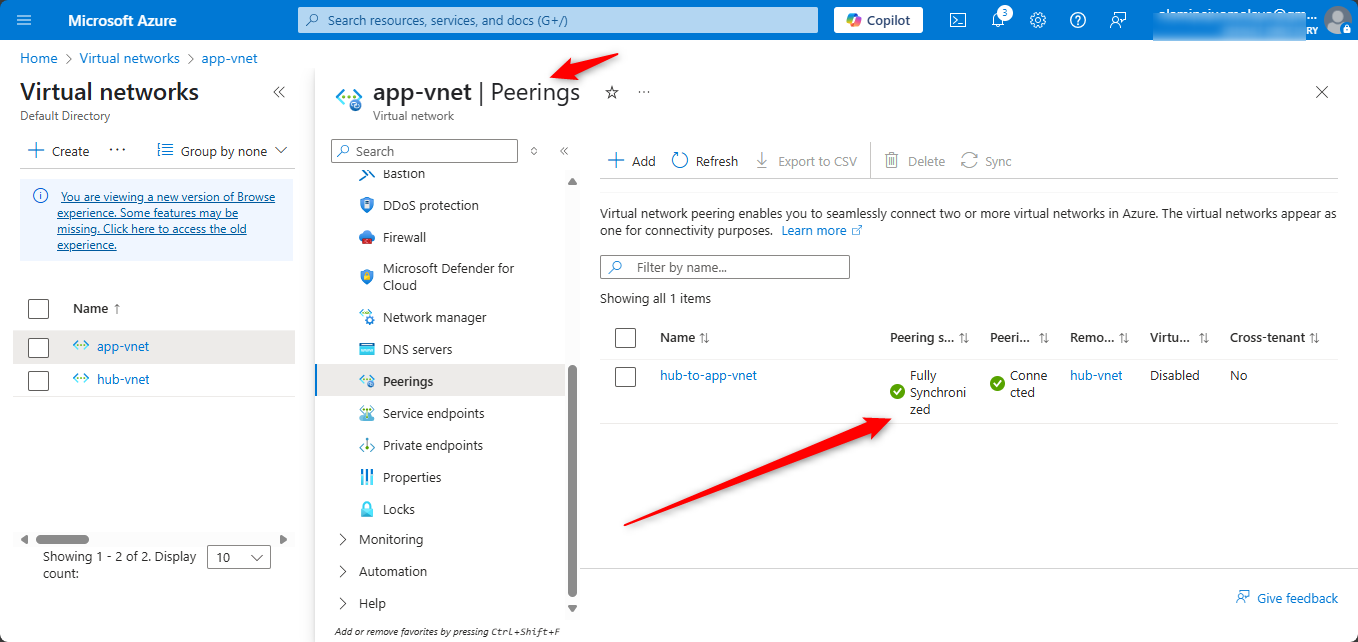Add a new peering
1358x642 pixels.
pyautogui.click(x=632, y=161)
